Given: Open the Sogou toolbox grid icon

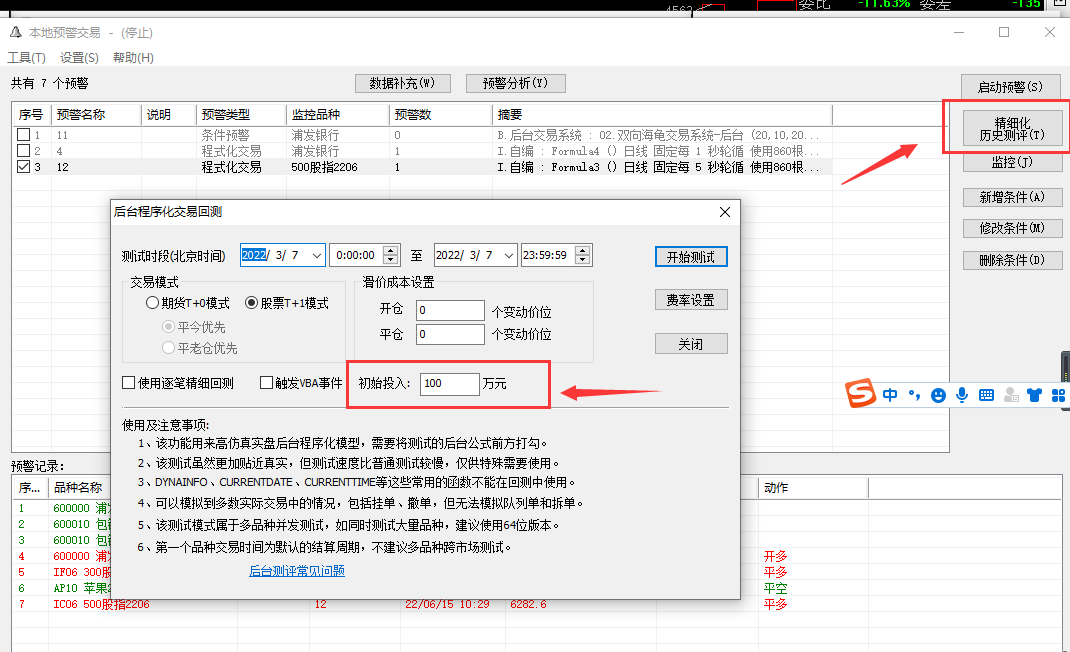Looking at the screenshot, I should (x=1058, y=395).
